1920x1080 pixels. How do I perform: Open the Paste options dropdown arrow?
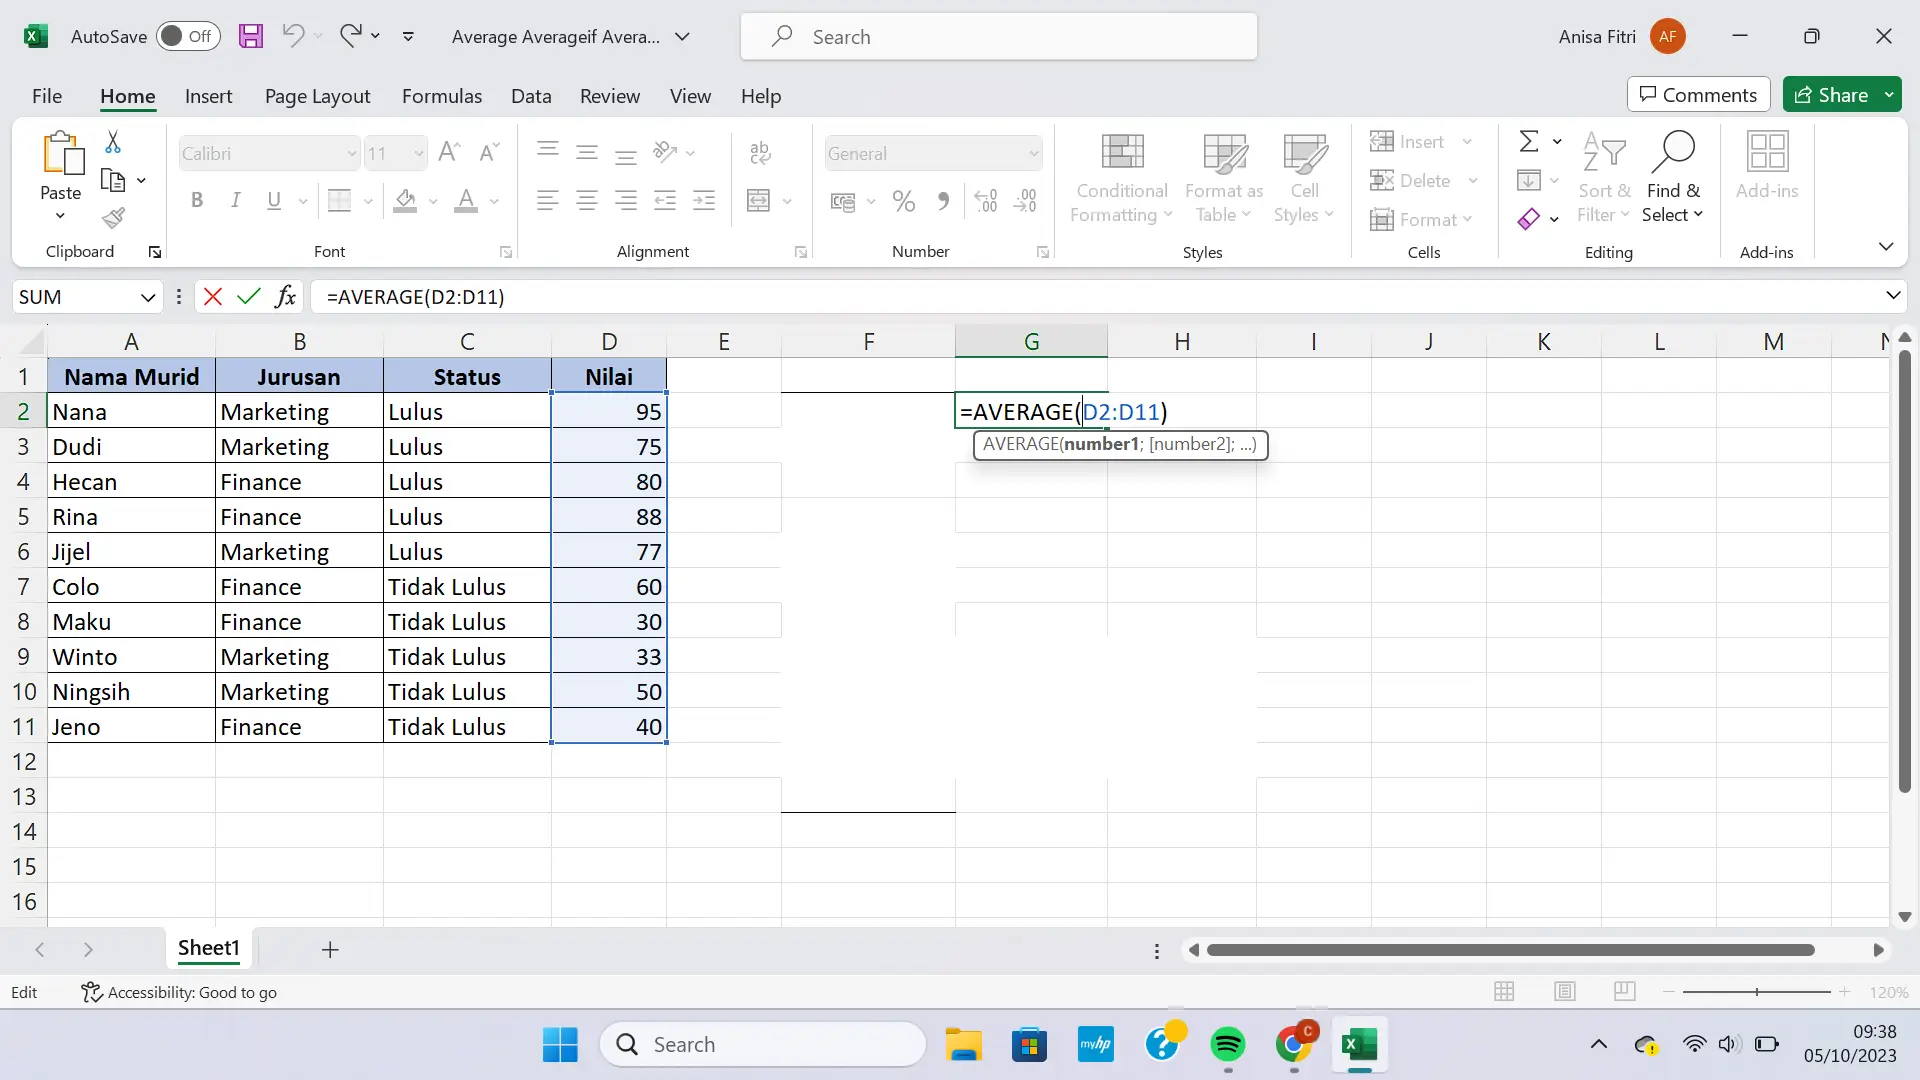tap(60, 216)
